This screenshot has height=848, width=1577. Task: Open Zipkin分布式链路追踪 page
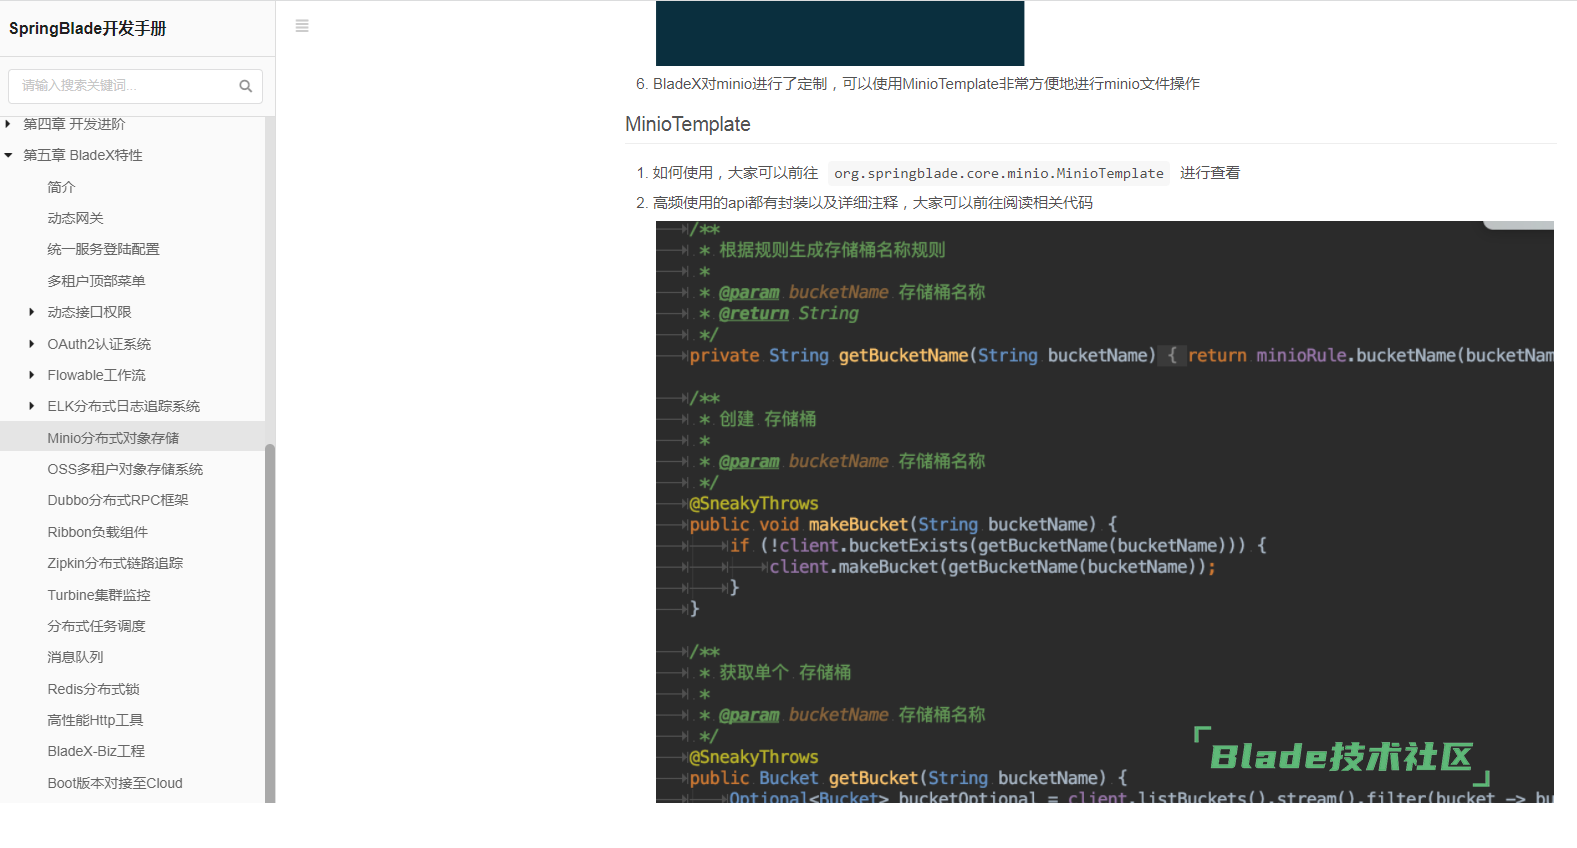(115, 563)
